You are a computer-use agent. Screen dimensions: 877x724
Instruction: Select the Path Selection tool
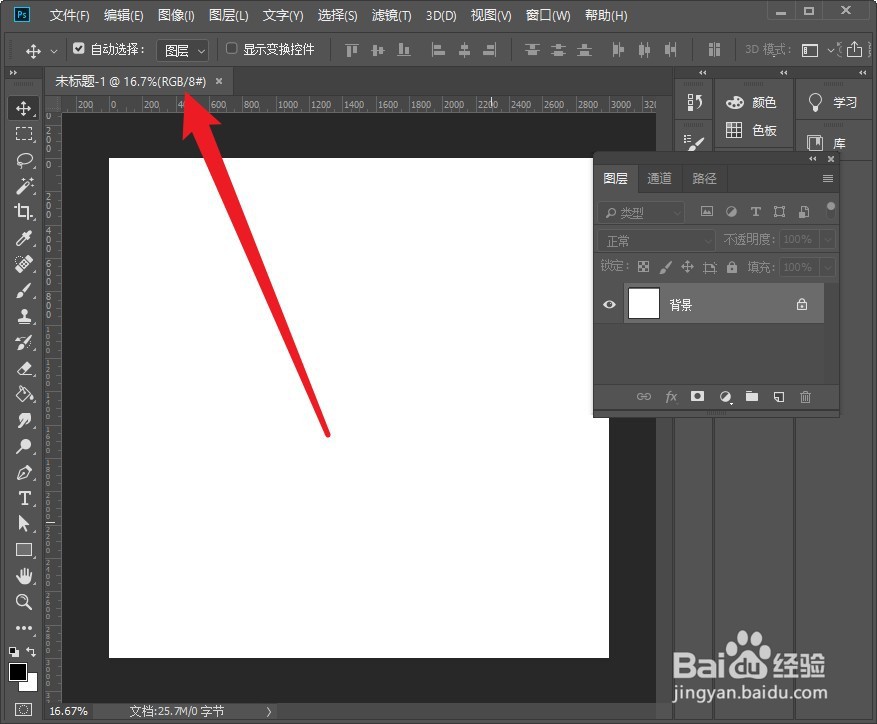click(23, 524)
